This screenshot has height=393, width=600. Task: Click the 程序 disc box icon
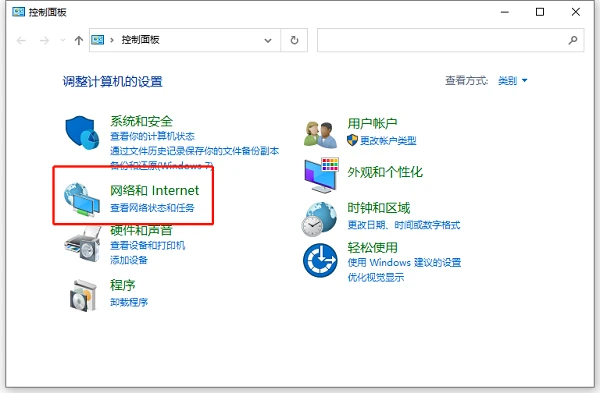click(x=83, y=295)
